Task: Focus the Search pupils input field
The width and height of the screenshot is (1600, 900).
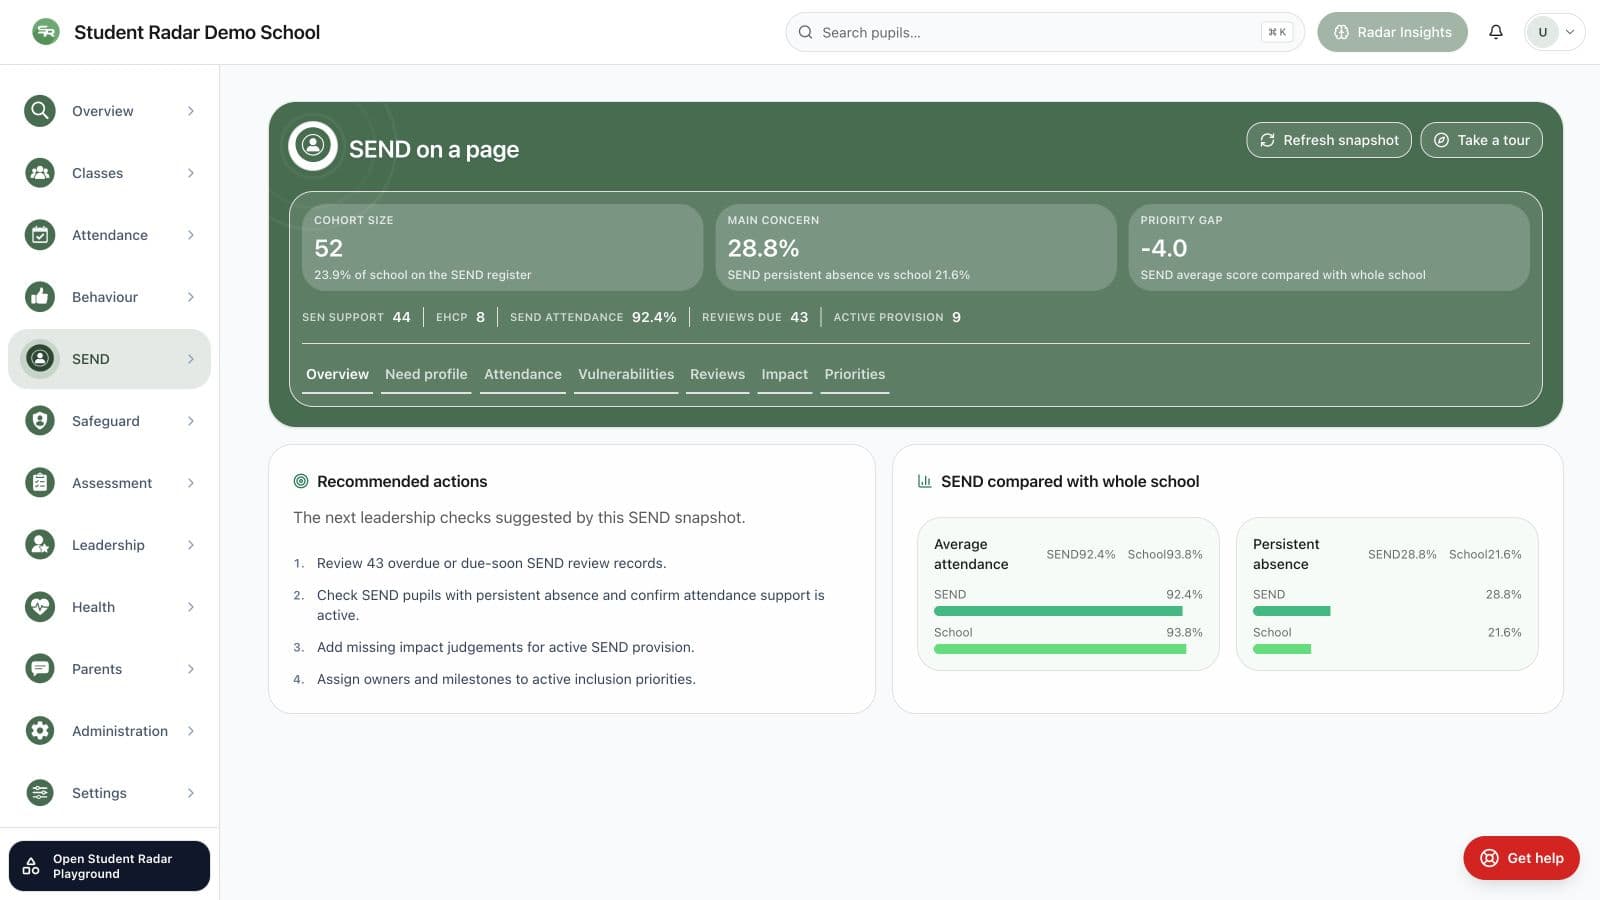Action: (x=1045, y=32)
